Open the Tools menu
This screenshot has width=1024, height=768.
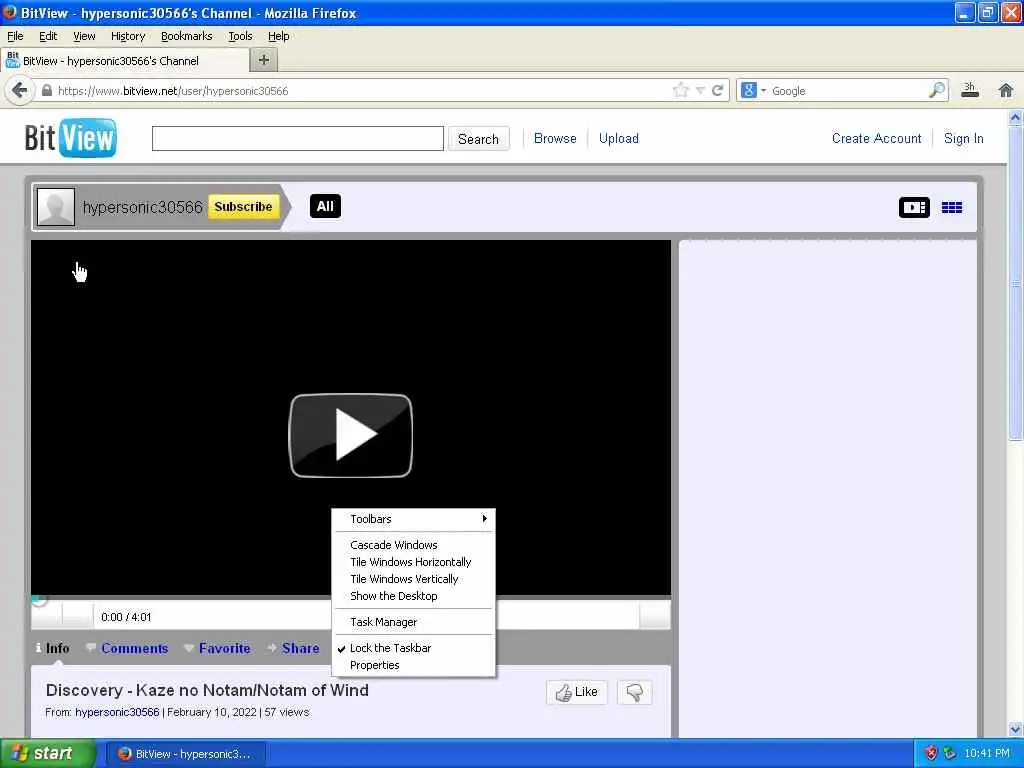240,36
